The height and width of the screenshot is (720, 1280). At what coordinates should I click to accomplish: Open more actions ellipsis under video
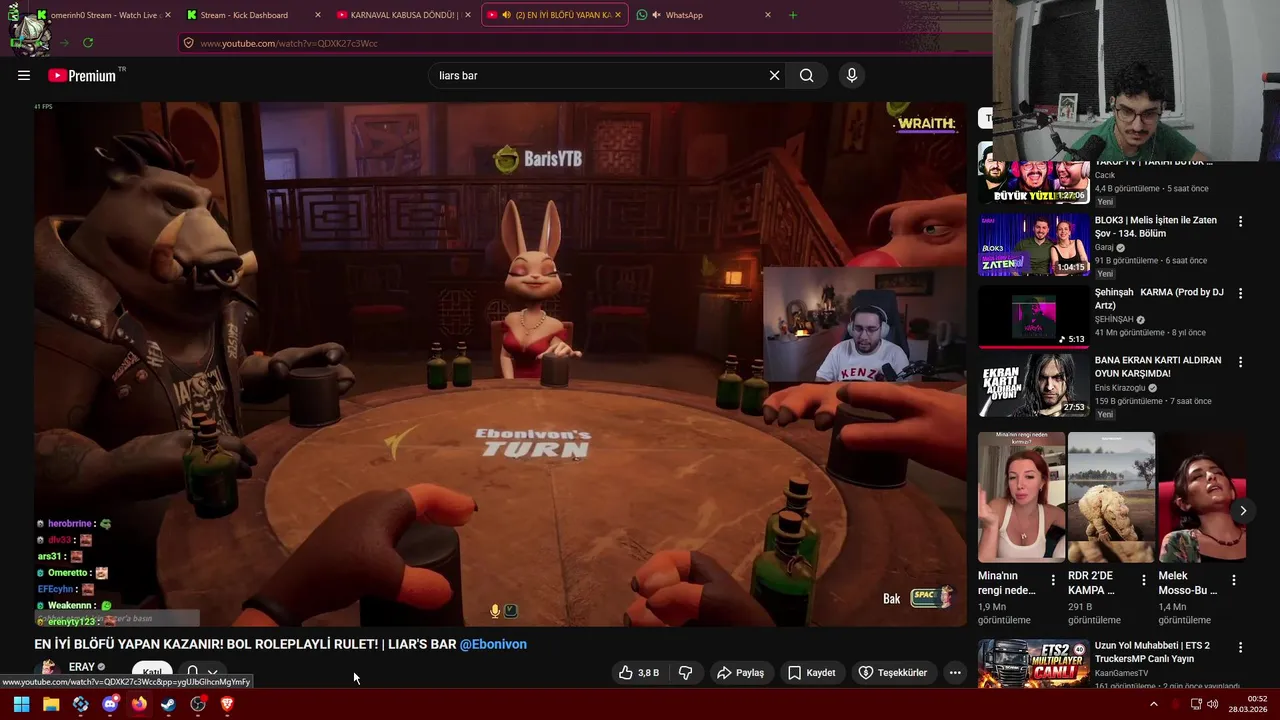pos(955,673)
